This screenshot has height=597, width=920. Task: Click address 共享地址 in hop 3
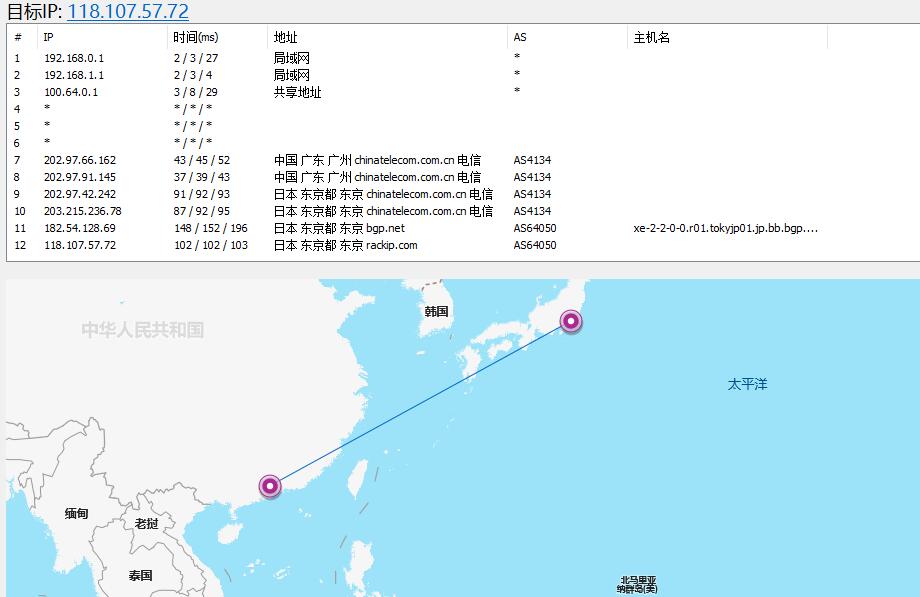297,92
